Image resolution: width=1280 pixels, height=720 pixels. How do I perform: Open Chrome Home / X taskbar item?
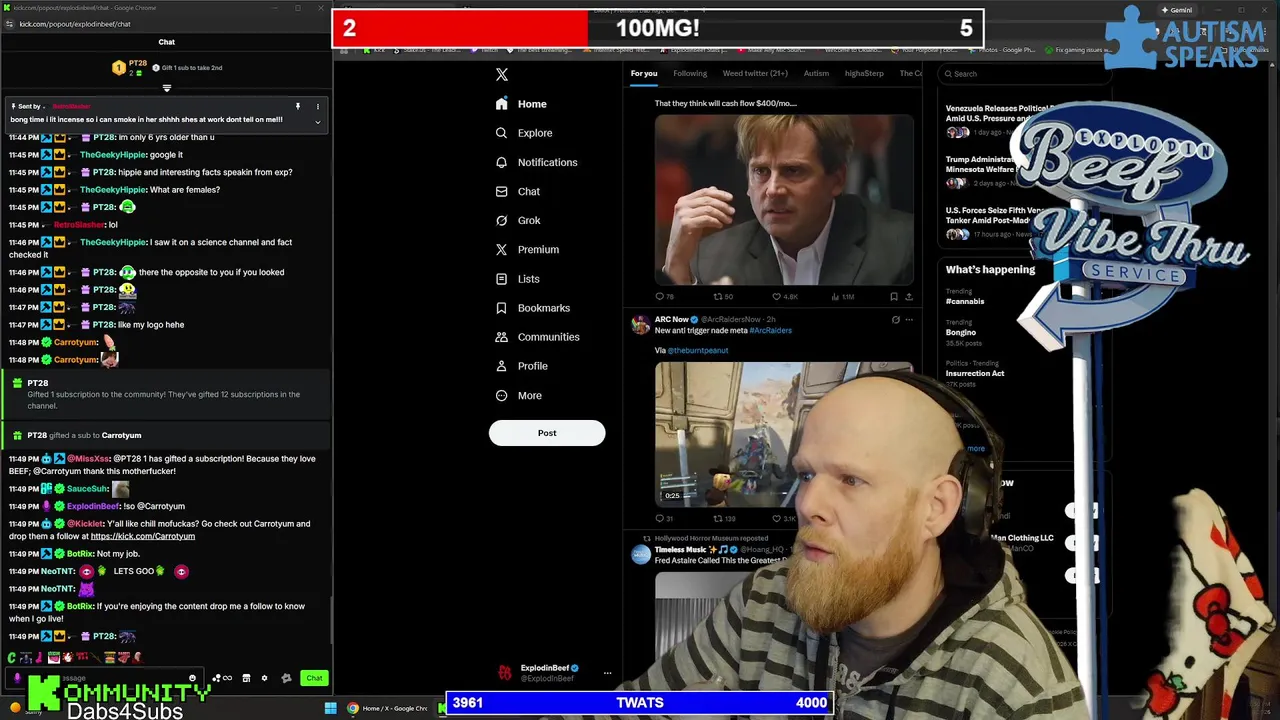pyautogui.click(x=387, y=708)
